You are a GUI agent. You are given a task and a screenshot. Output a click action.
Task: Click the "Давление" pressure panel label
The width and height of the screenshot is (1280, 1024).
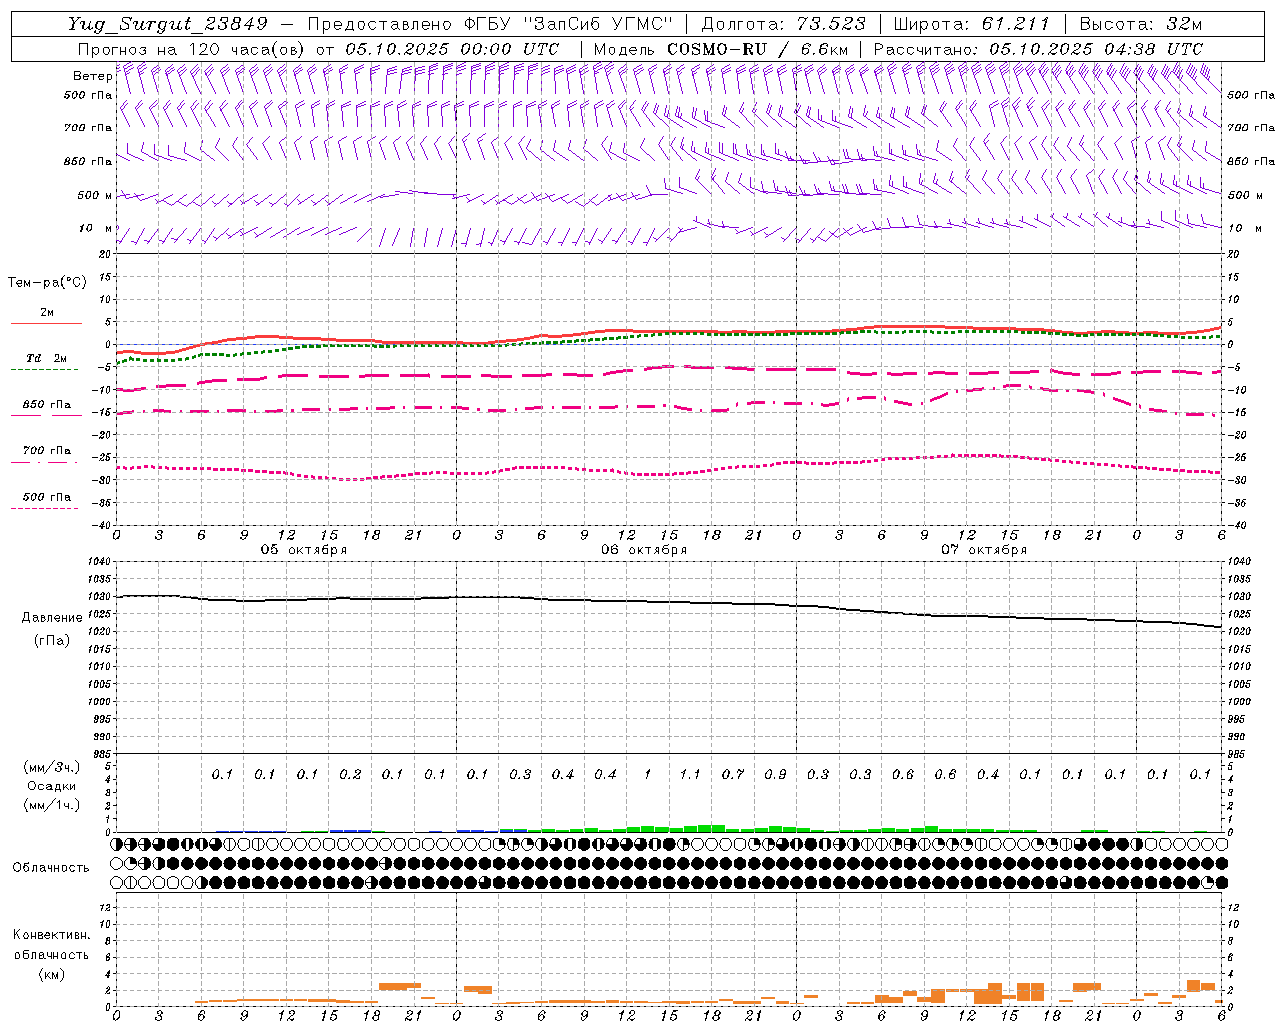(x=52, y=618)
